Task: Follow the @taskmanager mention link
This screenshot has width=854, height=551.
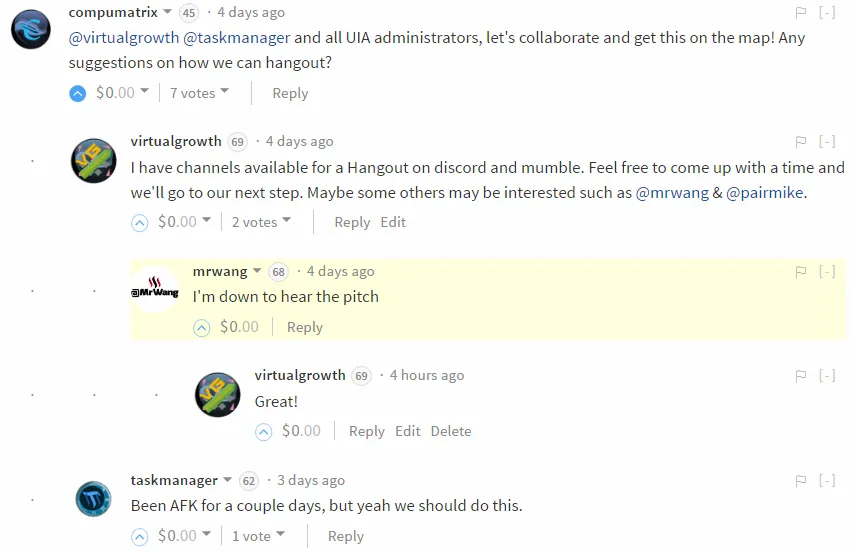Action: tap(236, 38)
